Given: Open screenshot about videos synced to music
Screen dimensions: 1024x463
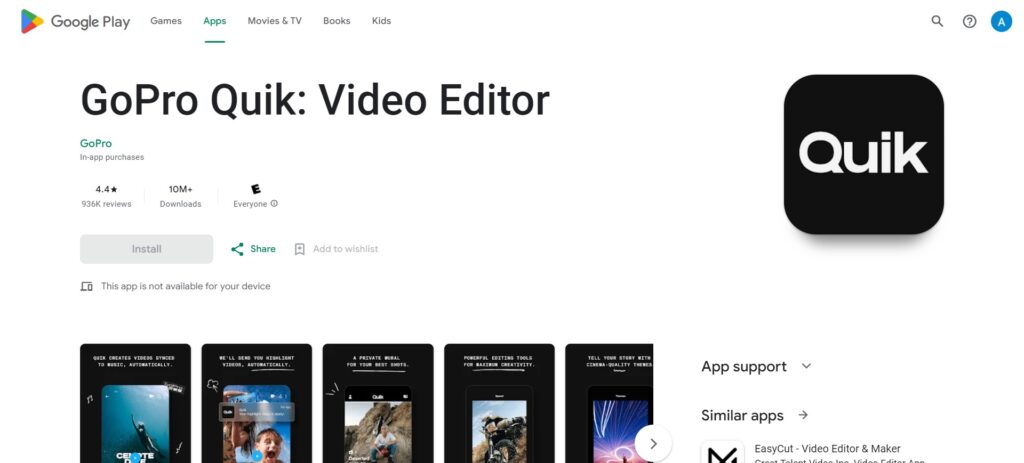Looking at the screenshot, I should pos(135,403).
